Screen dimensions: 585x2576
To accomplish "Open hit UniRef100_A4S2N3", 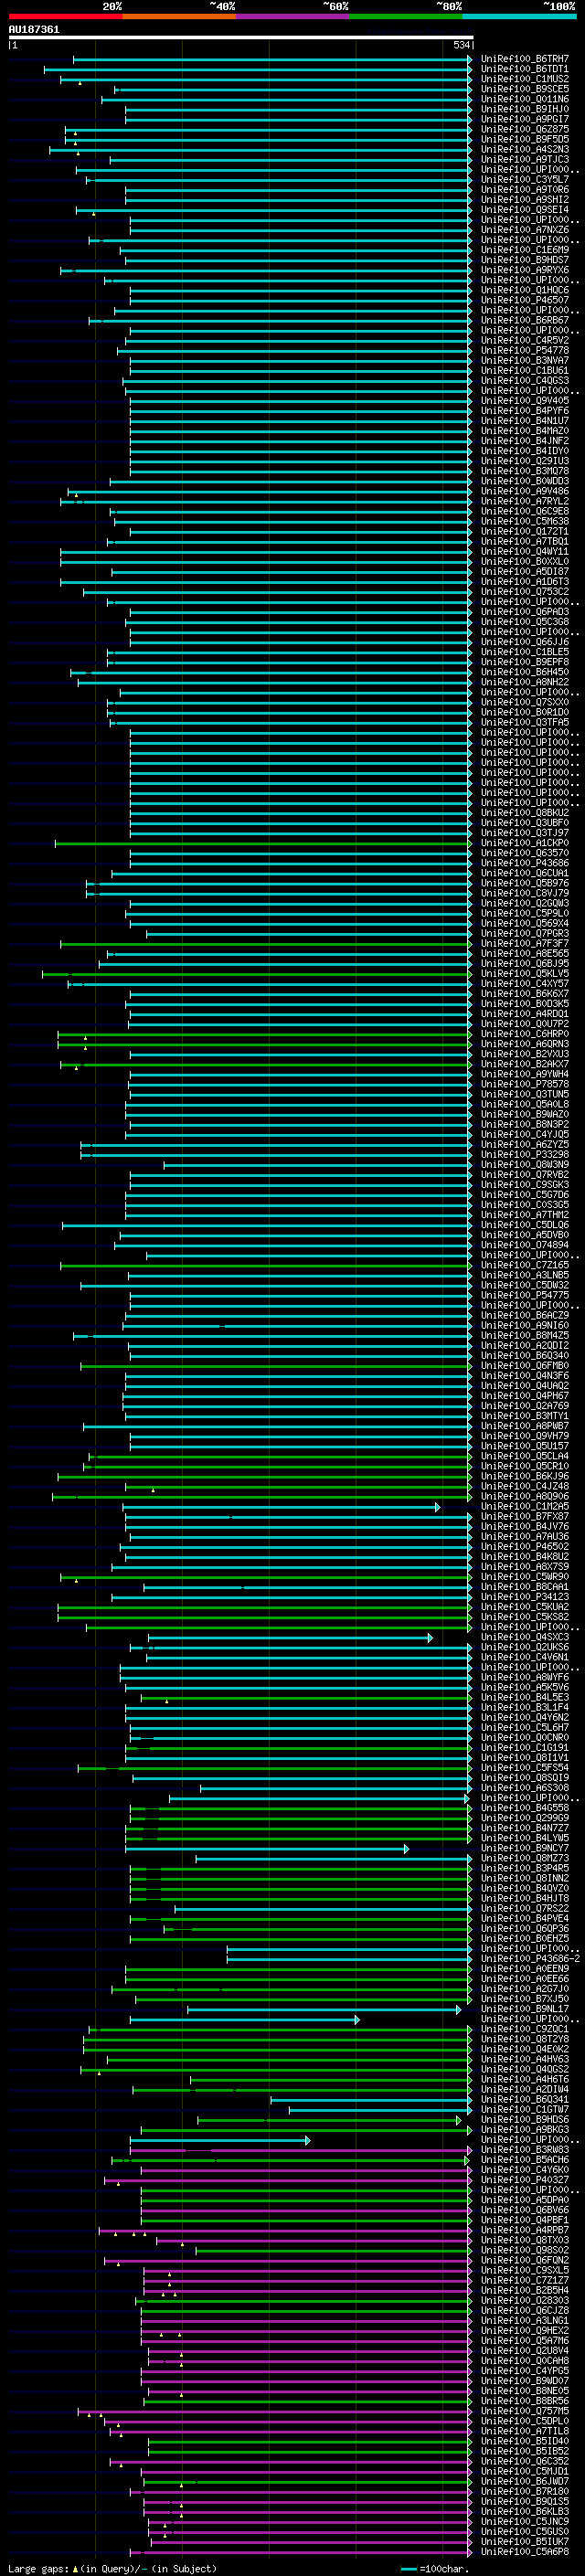I will tap(525, 149).
